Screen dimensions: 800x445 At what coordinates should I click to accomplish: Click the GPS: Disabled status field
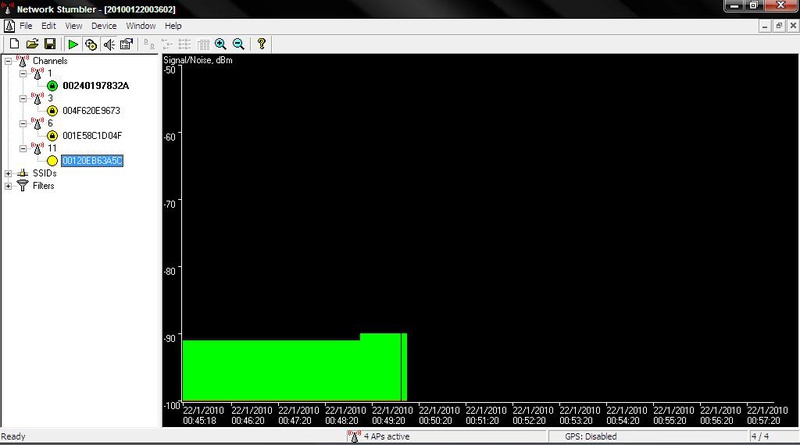click(591, 437)
